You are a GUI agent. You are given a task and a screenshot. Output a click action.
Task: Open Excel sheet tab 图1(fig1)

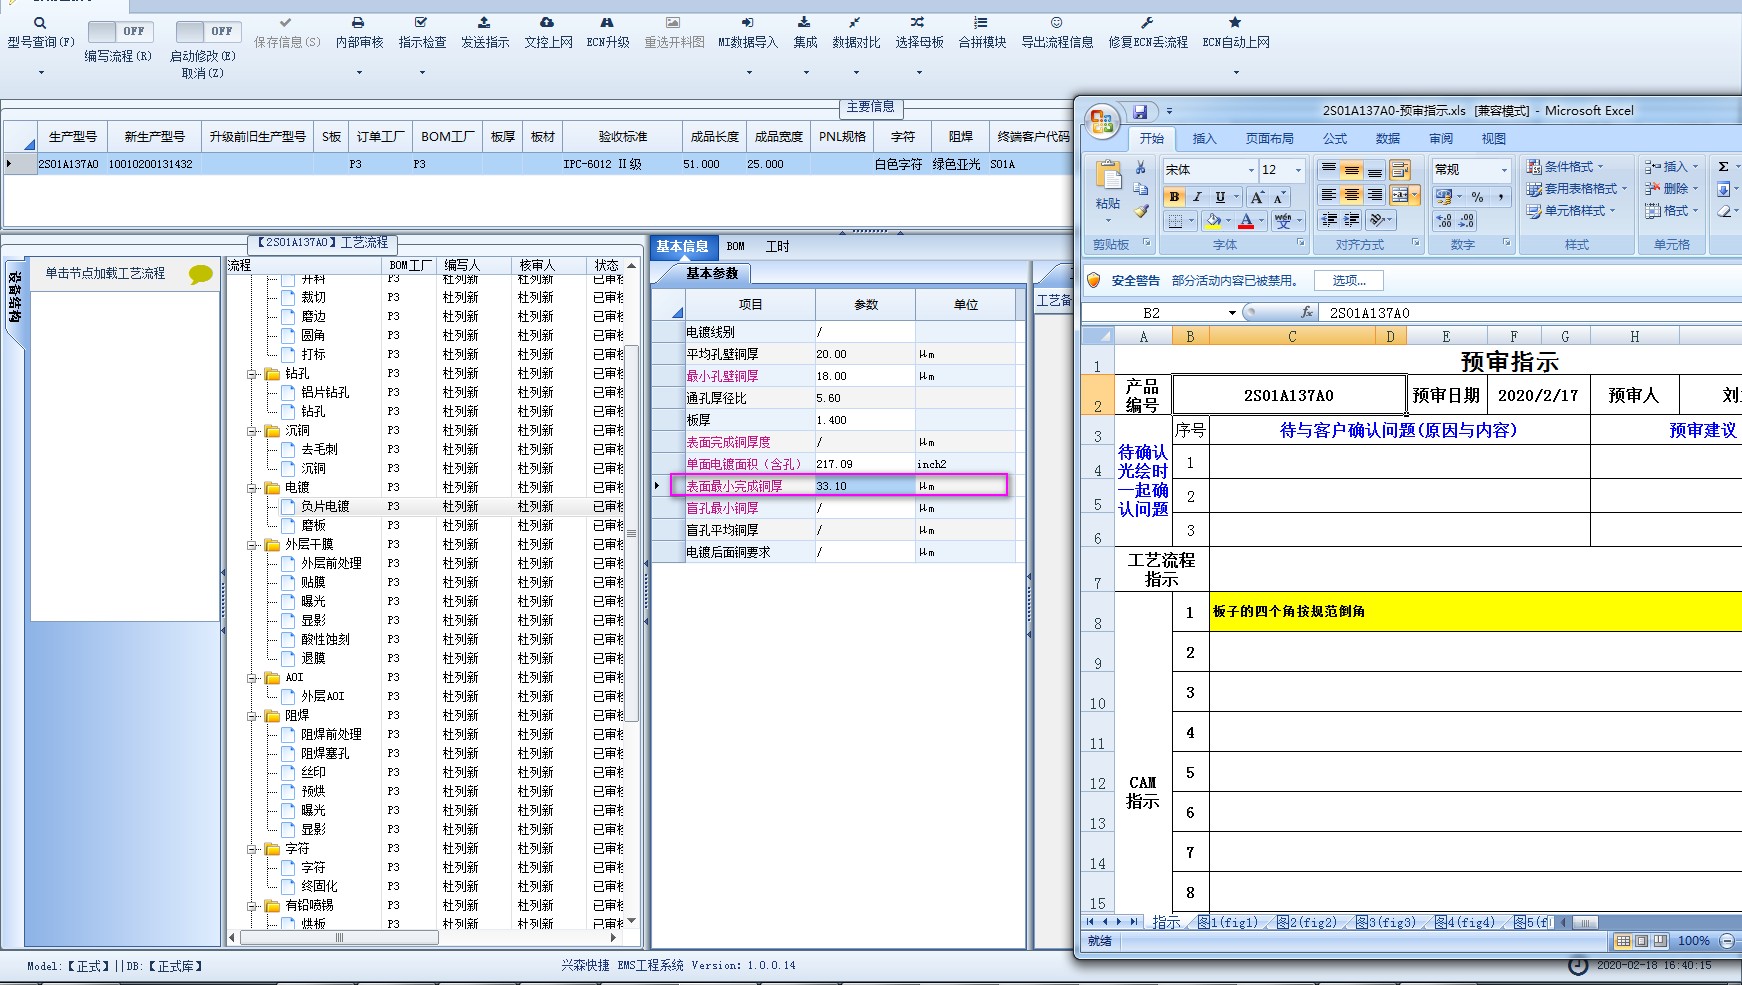[1227, 923]
